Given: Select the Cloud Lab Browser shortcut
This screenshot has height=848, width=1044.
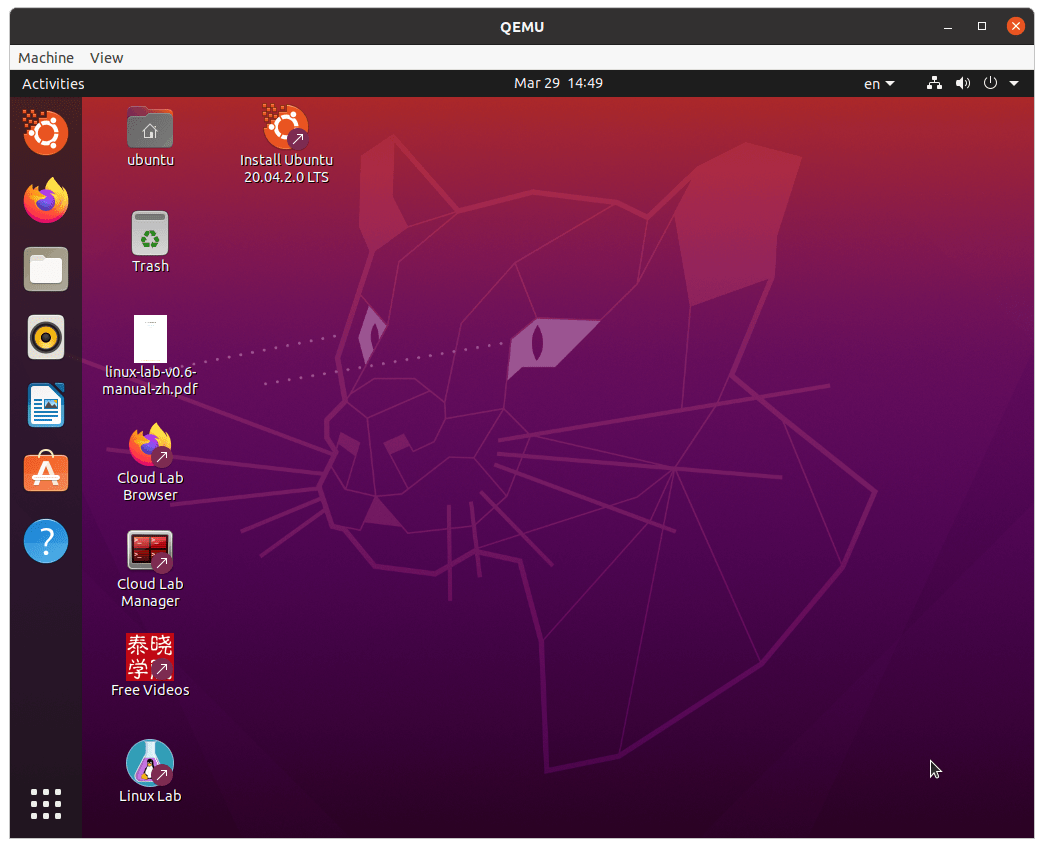Looking at the screenshot, I should tap(150, 462).
